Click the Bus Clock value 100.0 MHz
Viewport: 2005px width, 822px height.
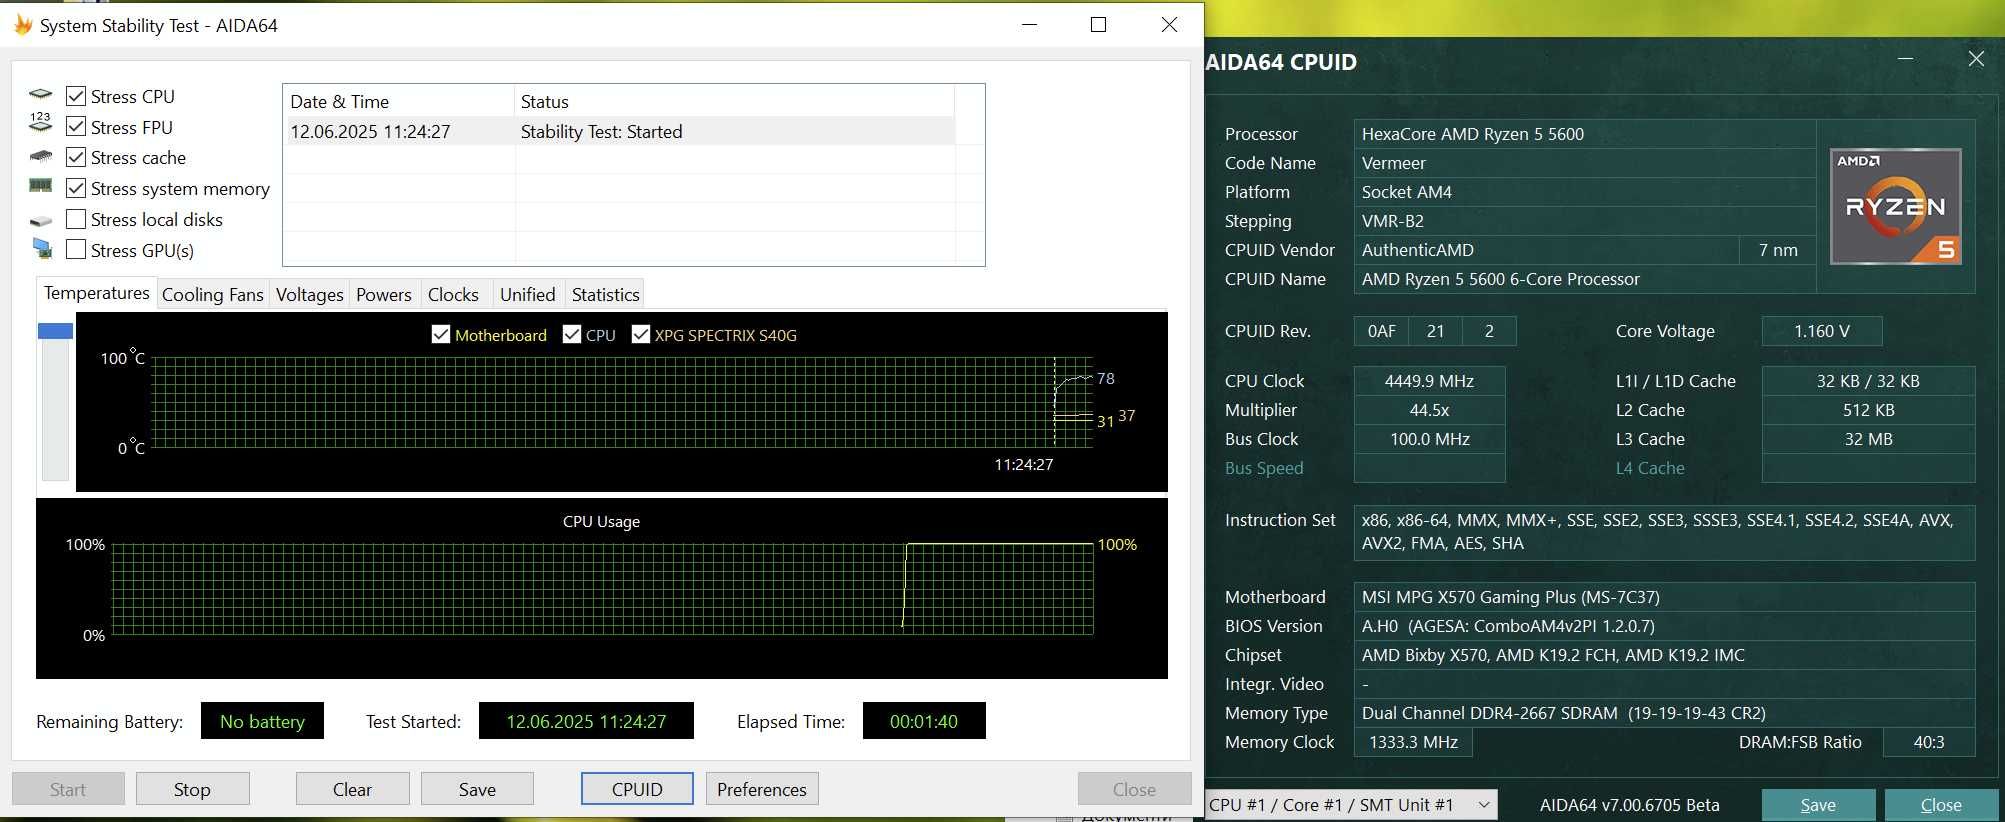1429,439
